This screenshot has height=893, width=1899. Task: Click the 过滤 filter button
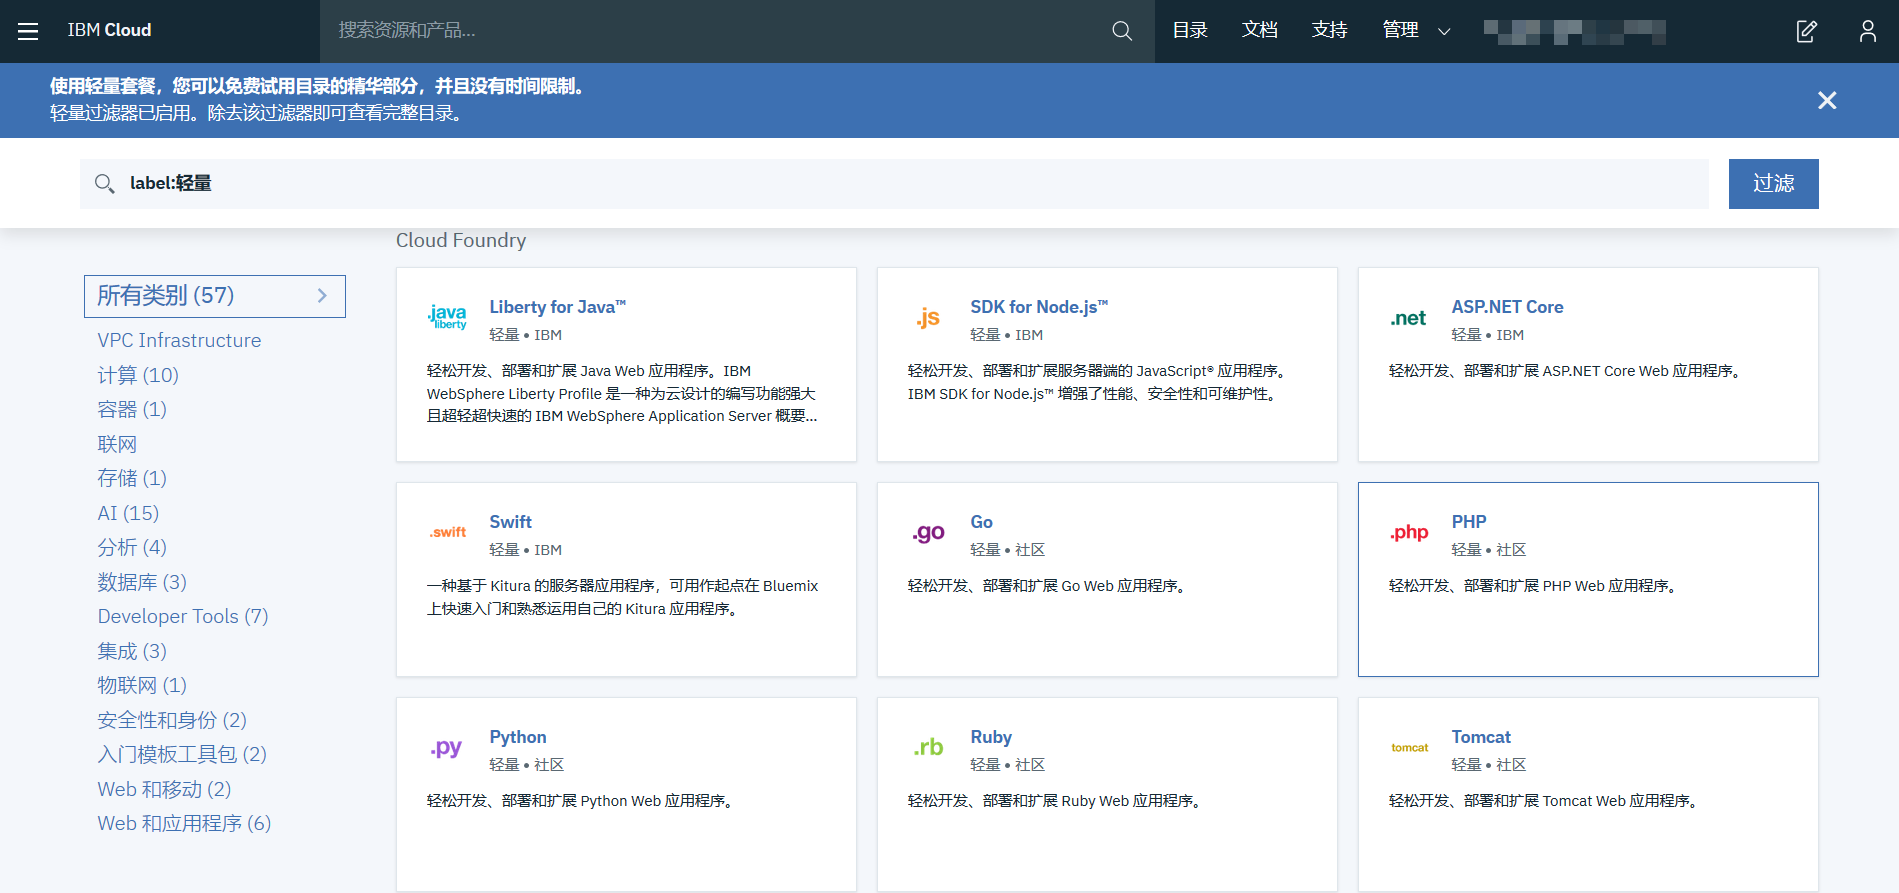1773,184
